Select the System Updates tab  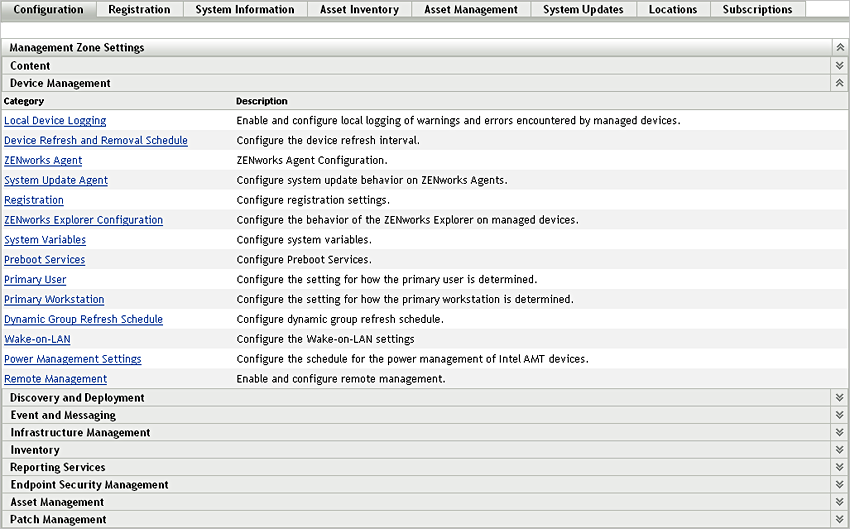[583, 10]
